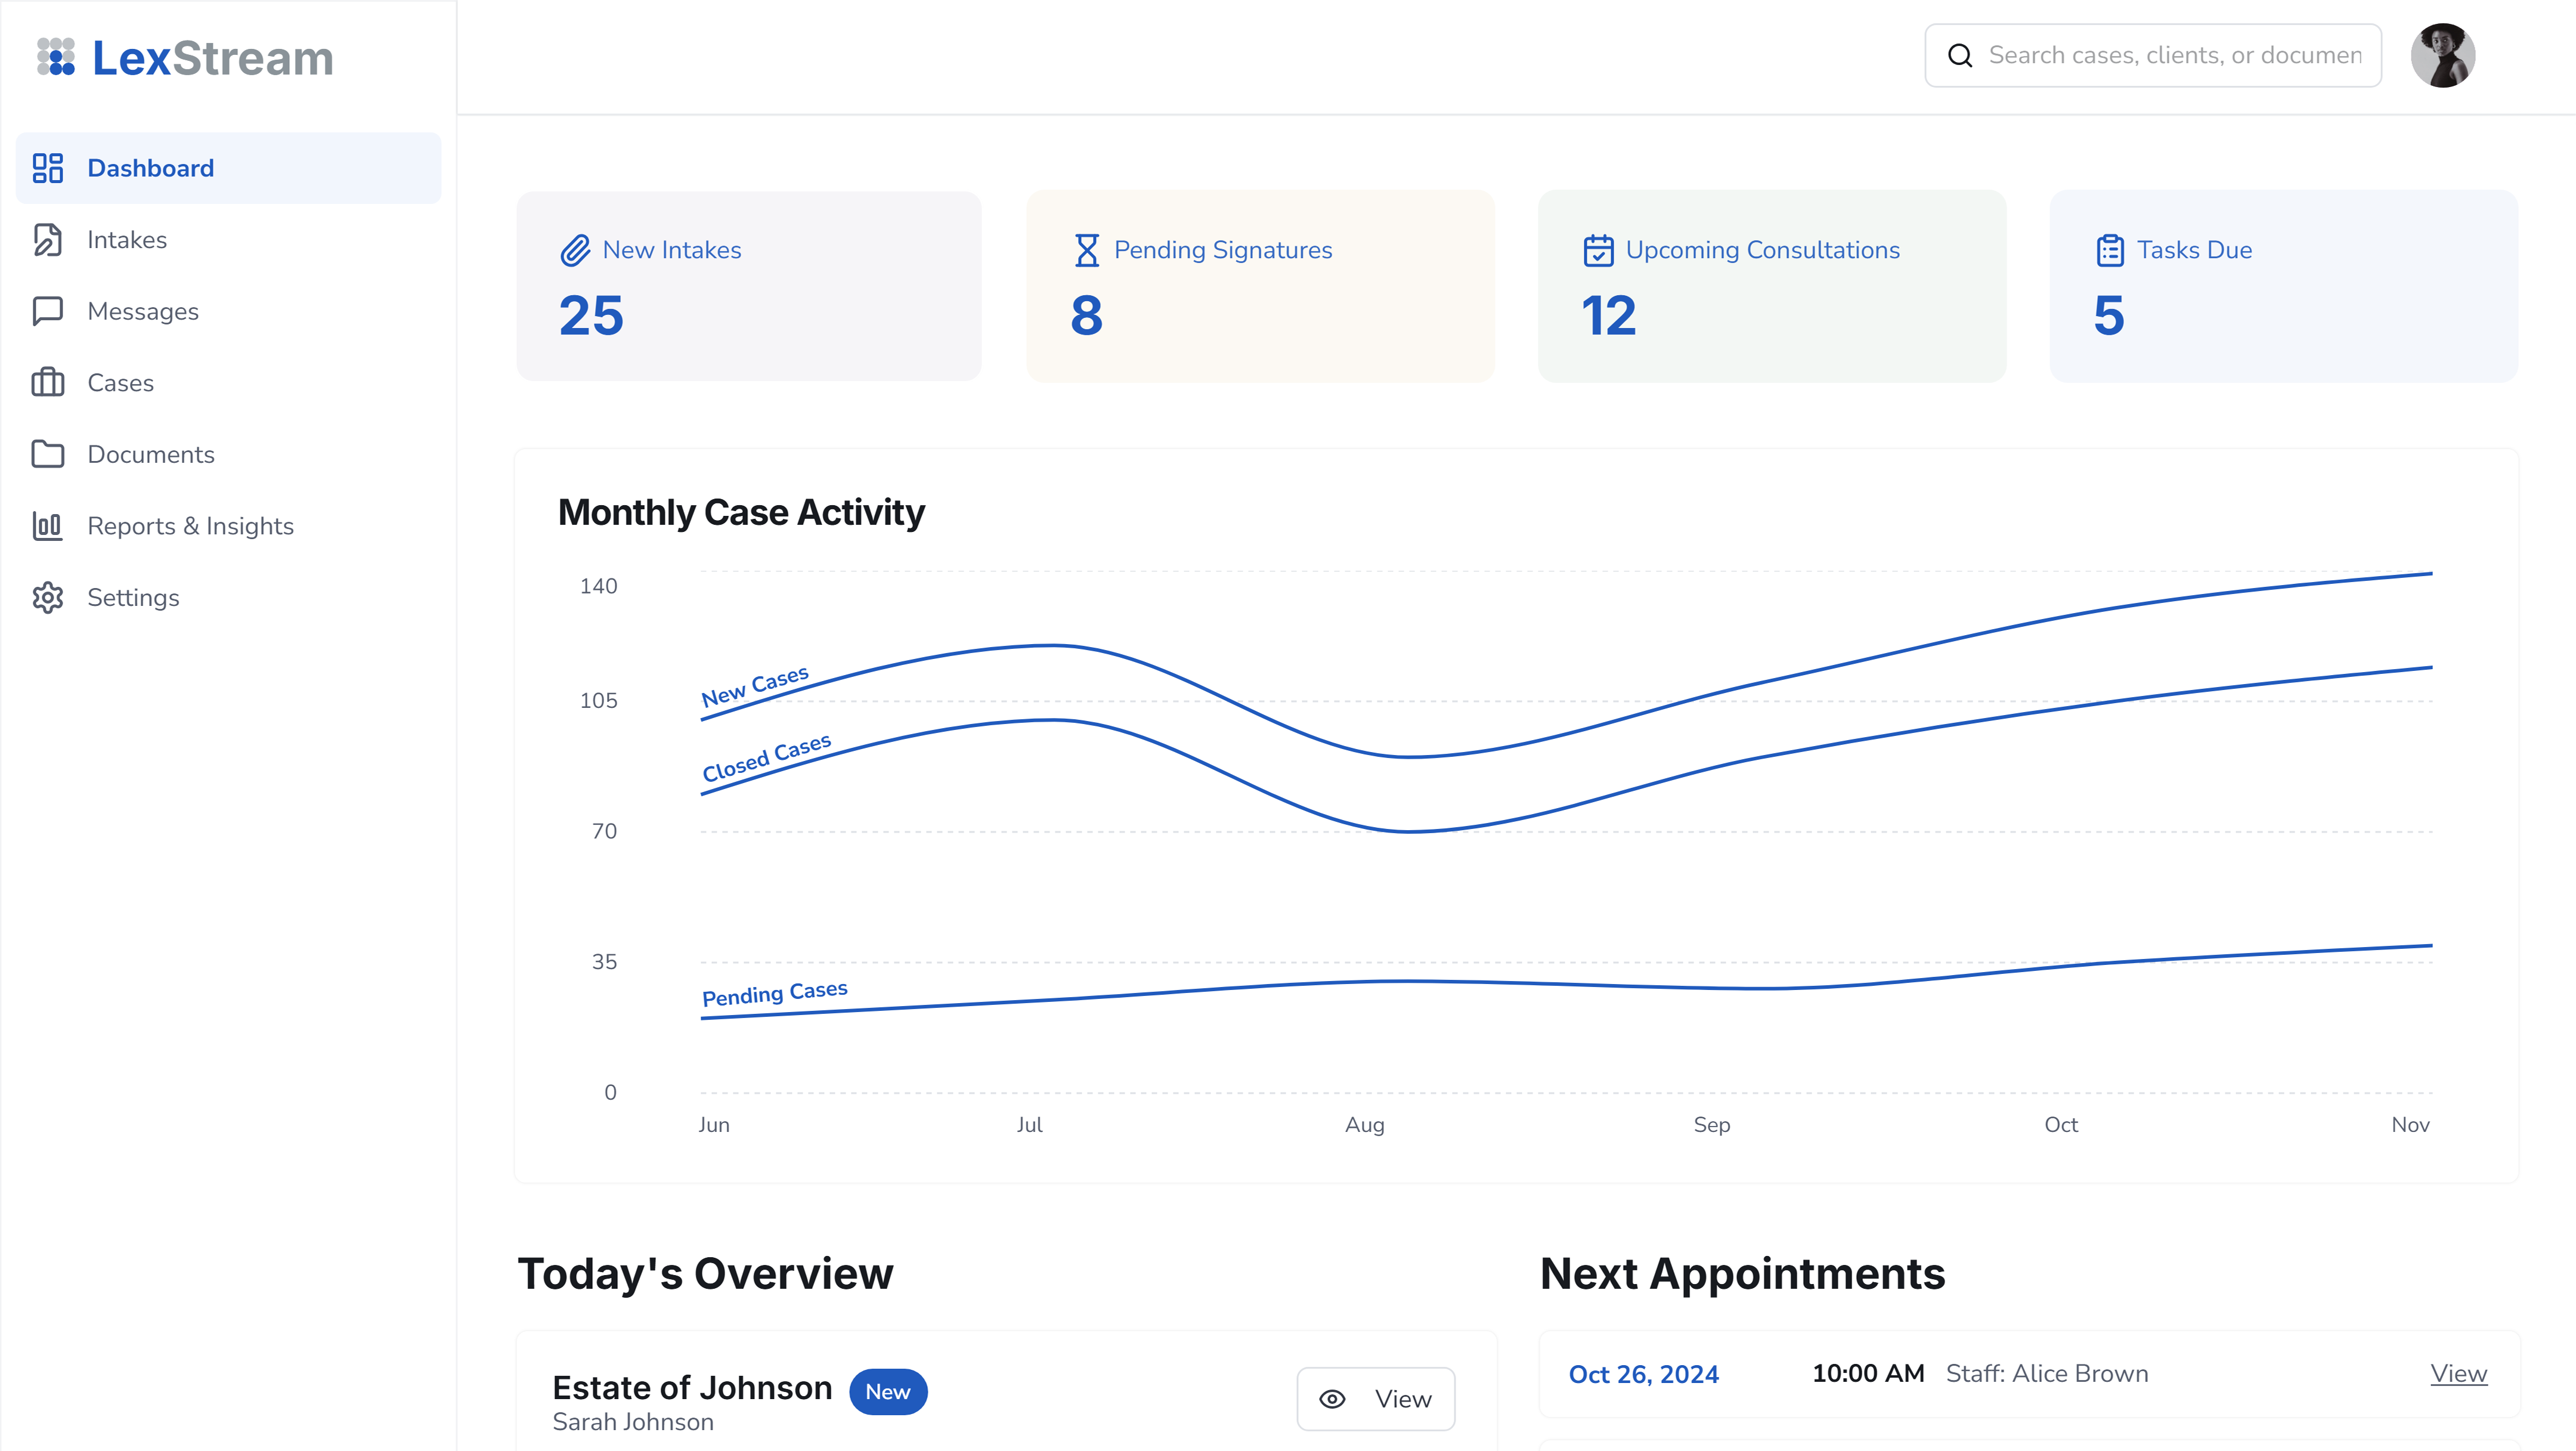Open the New Intakes card

748,286
